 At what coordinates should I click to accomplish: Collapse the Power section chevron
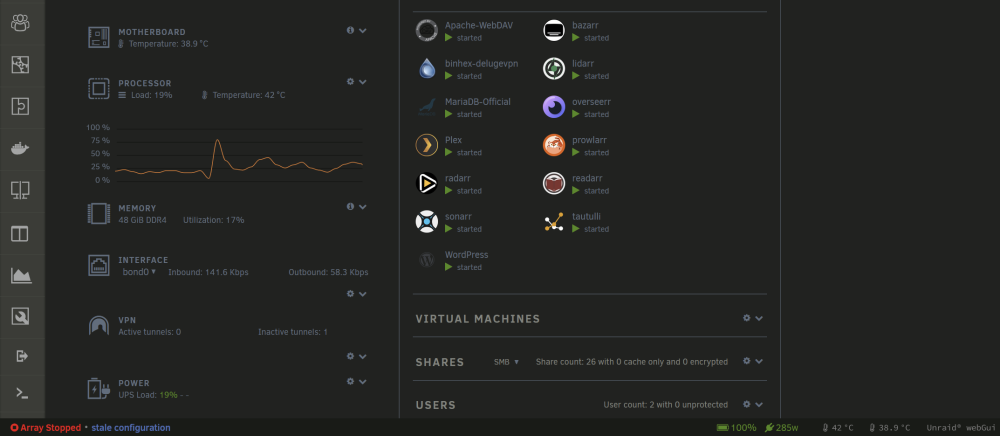(x=363, y=382)
